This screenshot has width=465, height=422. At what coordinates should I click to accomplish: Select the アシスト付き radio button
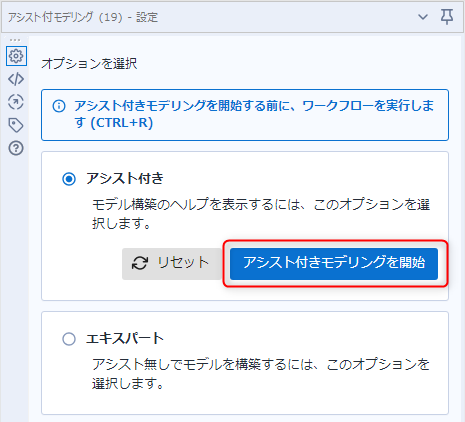pyautogui.click(x=69, y=179)
